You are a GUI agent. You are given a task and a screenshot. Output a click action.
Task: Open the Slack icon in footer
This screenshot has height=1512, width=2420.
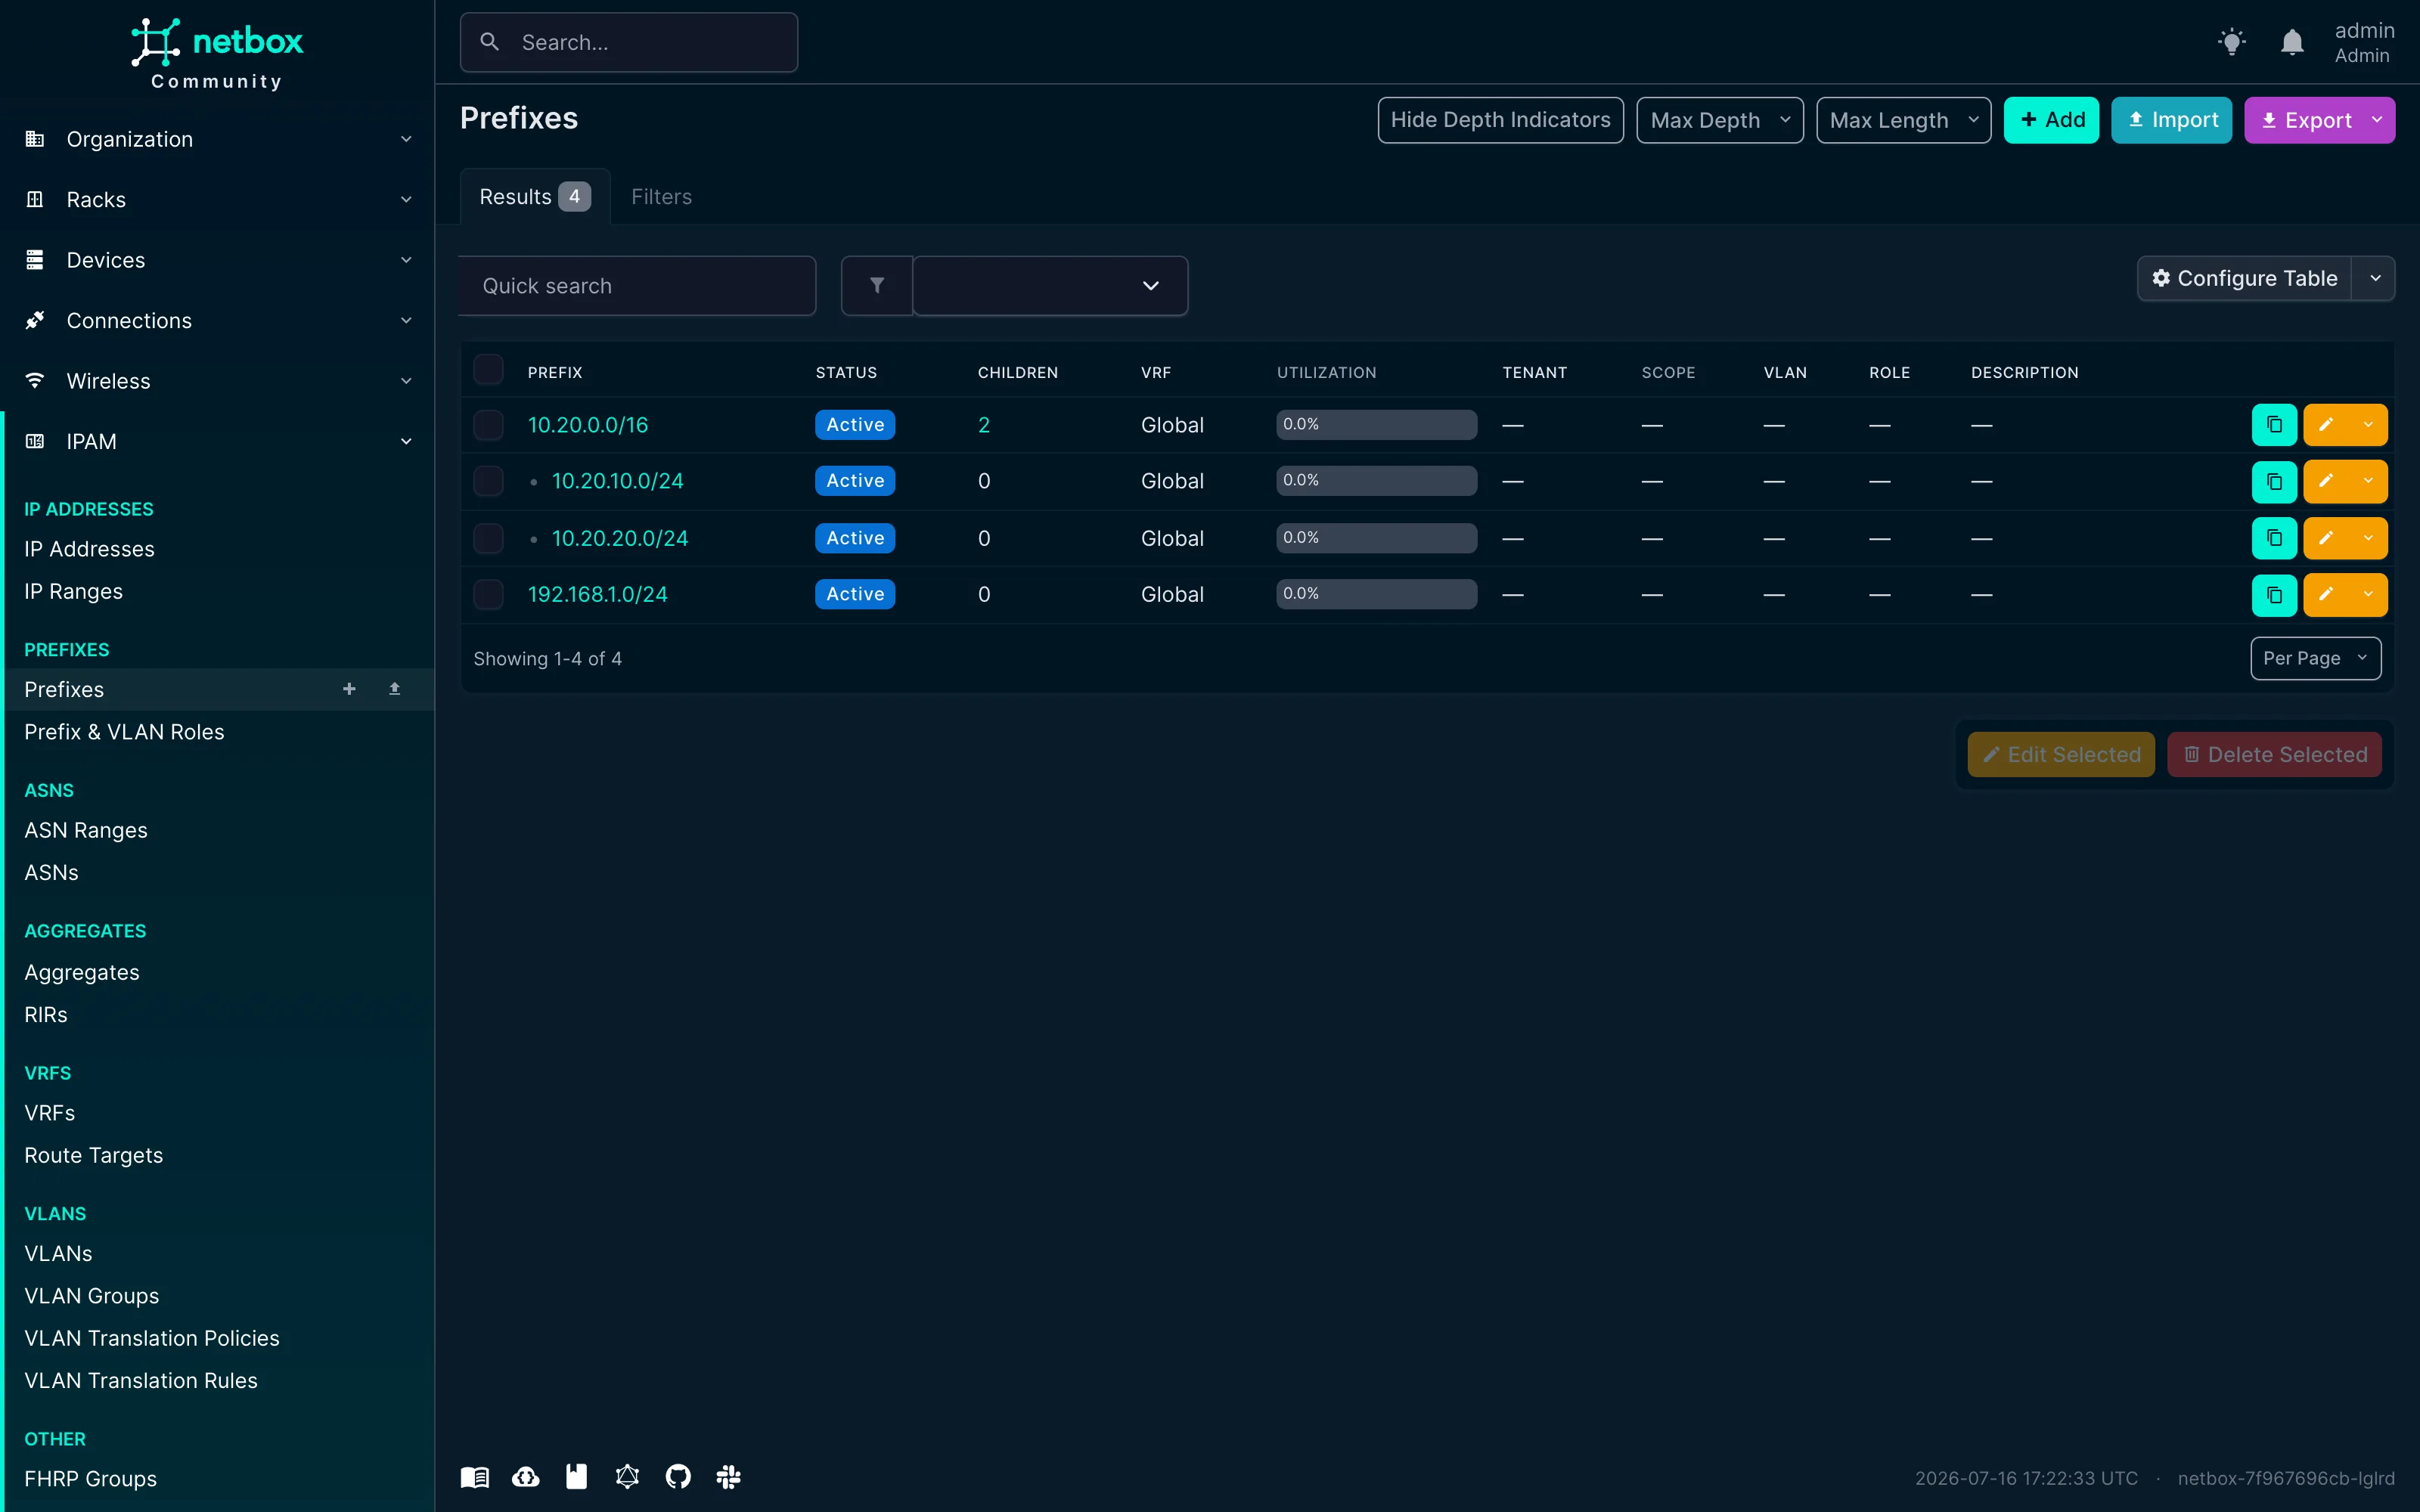click(729, 1477)
